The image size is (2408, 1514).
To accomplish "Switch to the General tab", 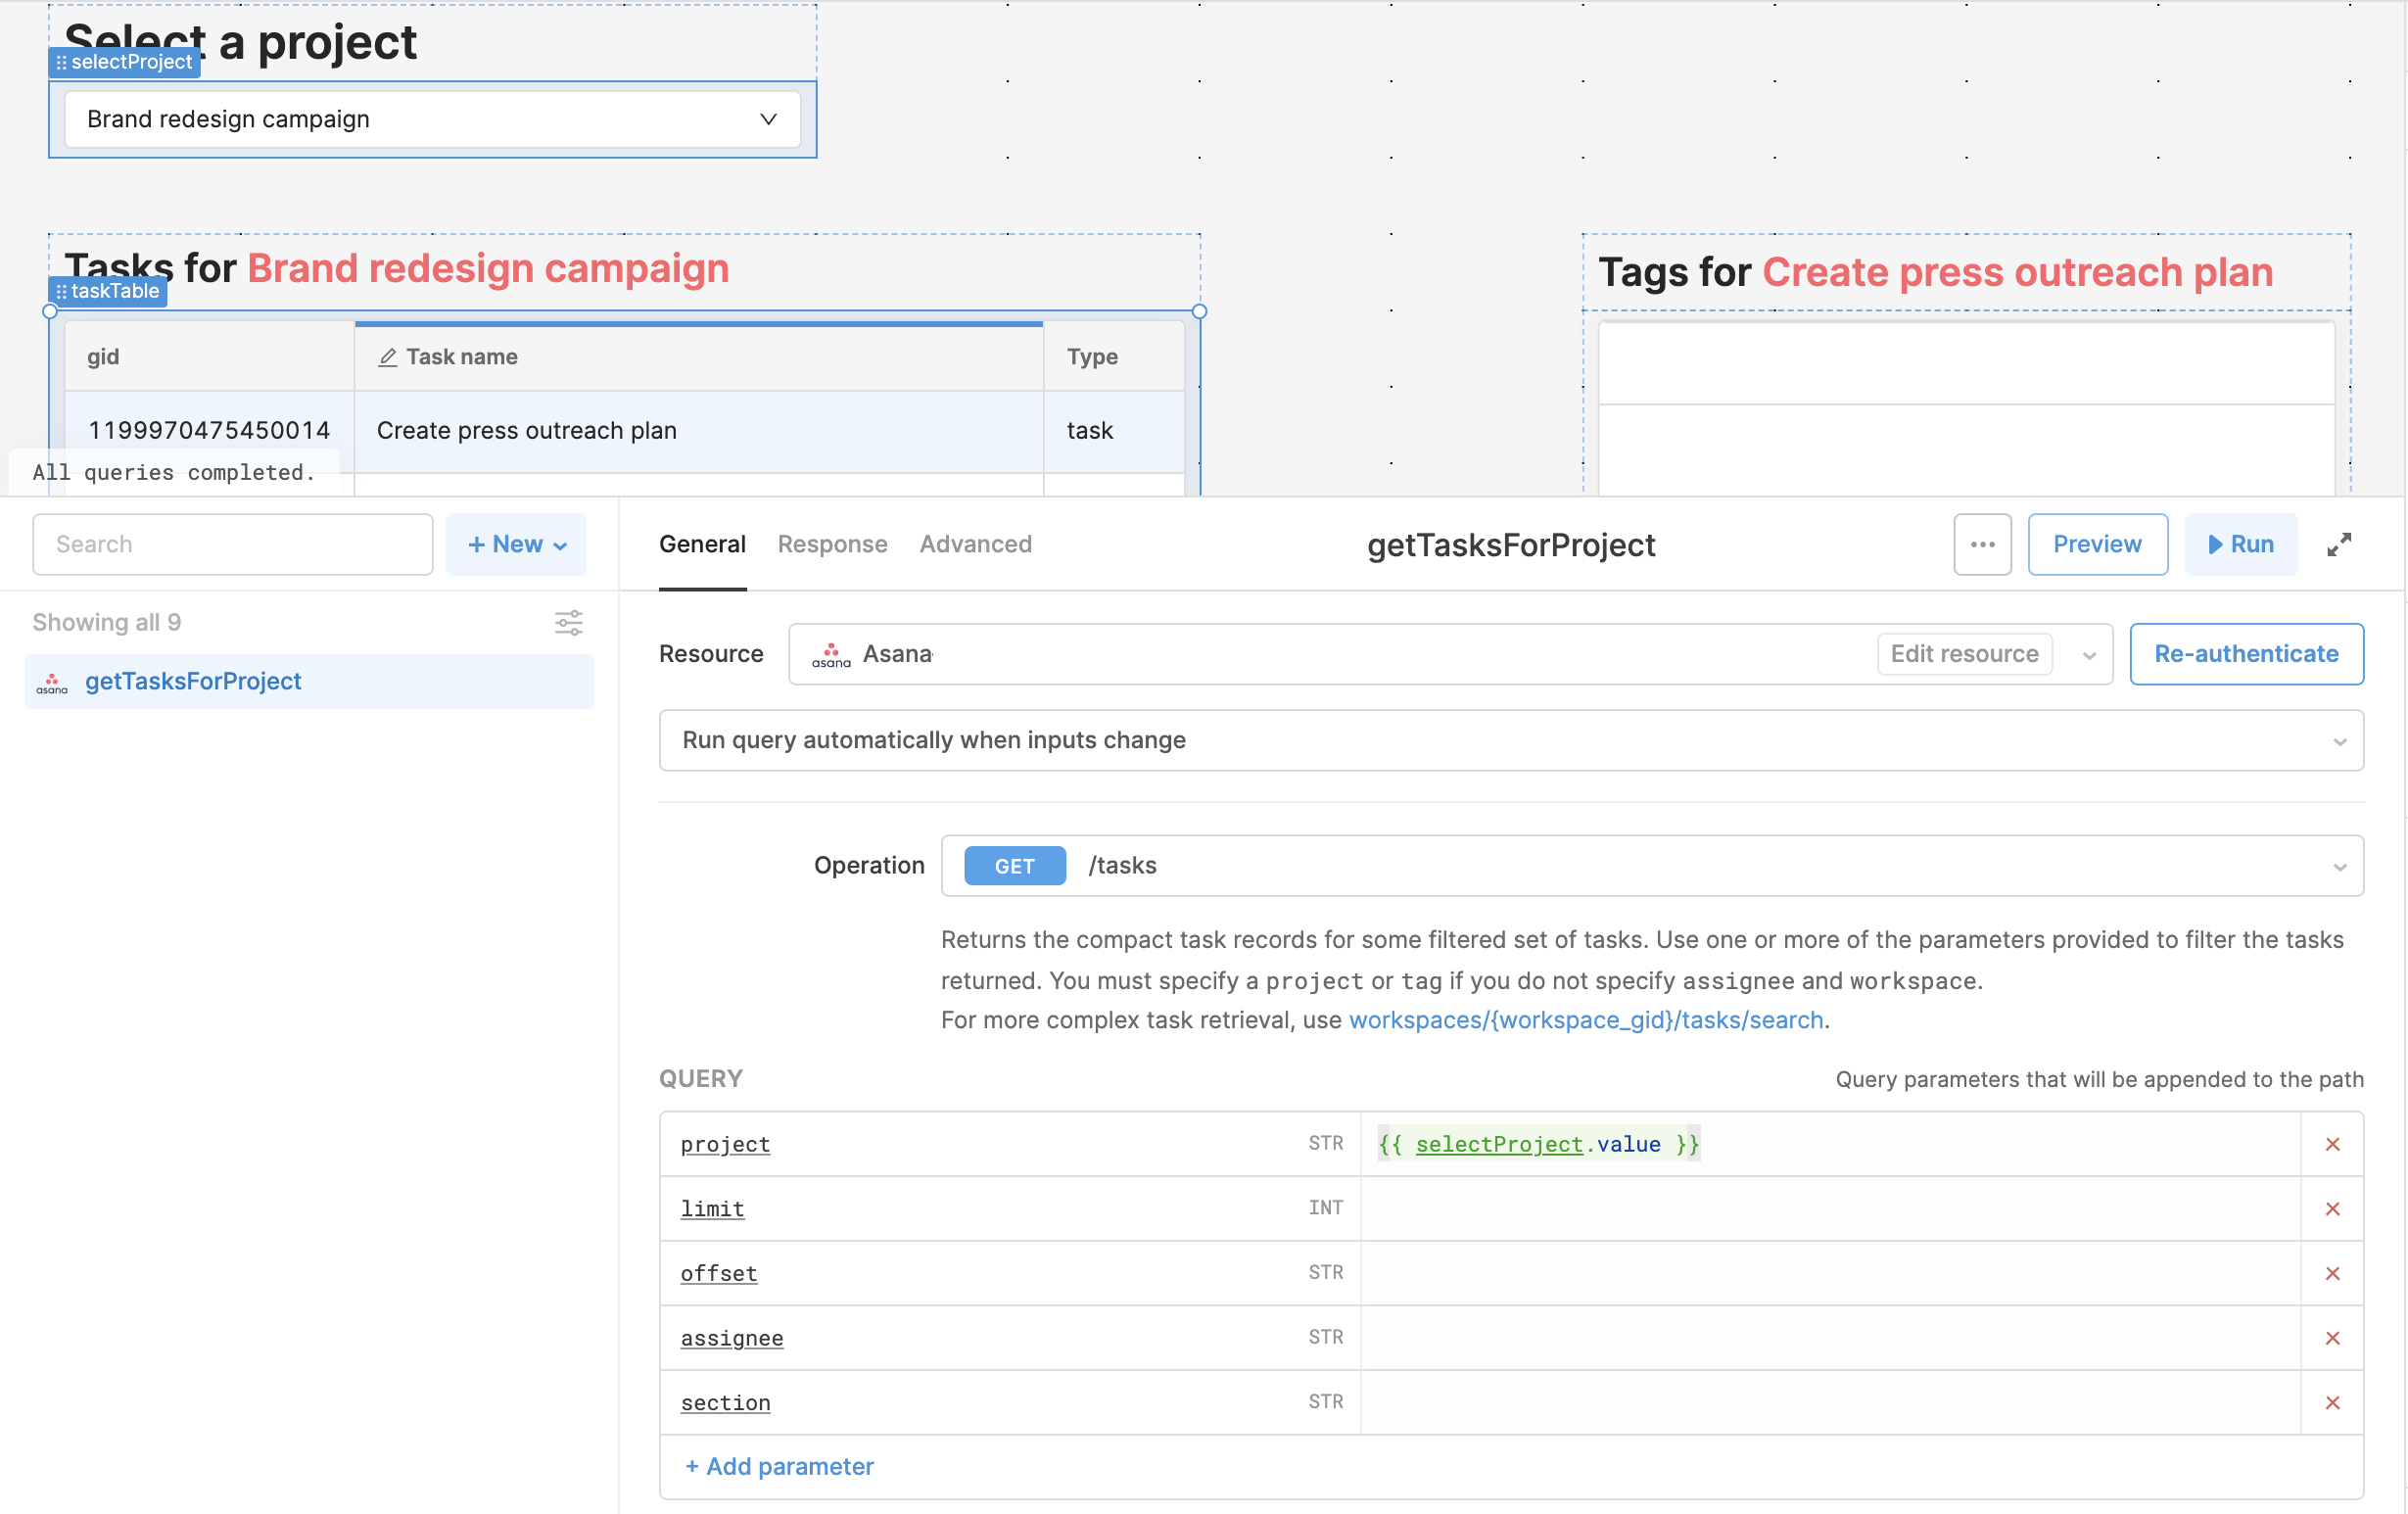I will [x=702, y=544].
